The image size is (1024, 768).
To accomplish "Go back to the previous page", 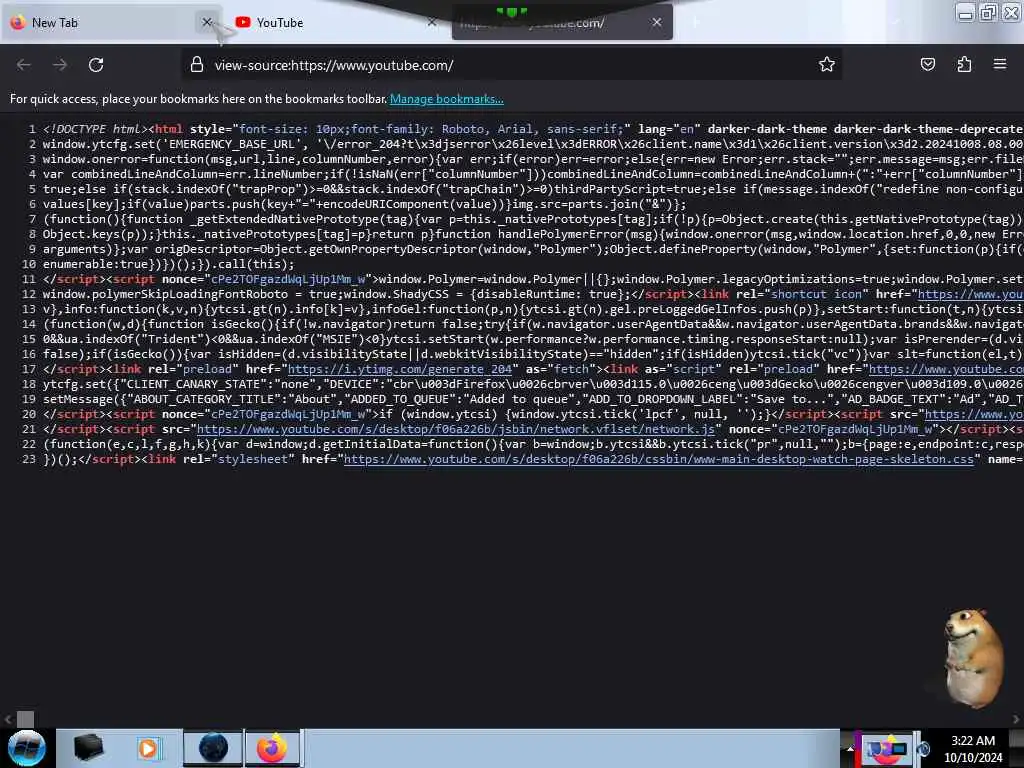I will (x=24, y=65).
